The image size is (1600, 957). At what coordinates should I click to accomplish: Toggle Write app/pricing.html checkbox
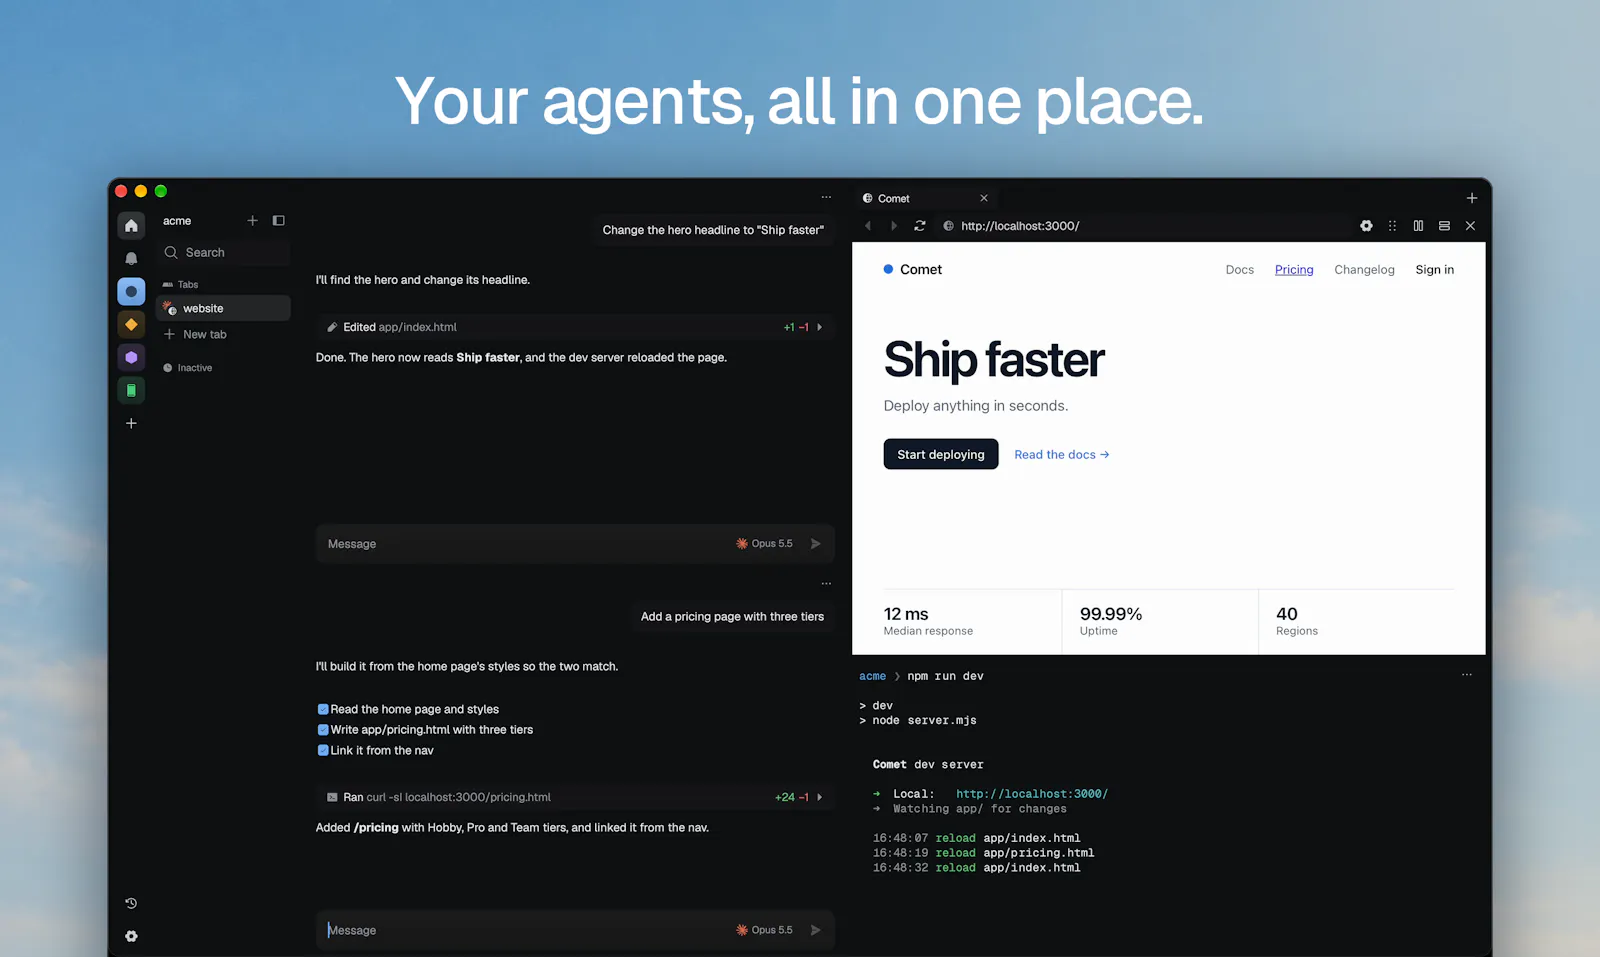click(323, 730)
